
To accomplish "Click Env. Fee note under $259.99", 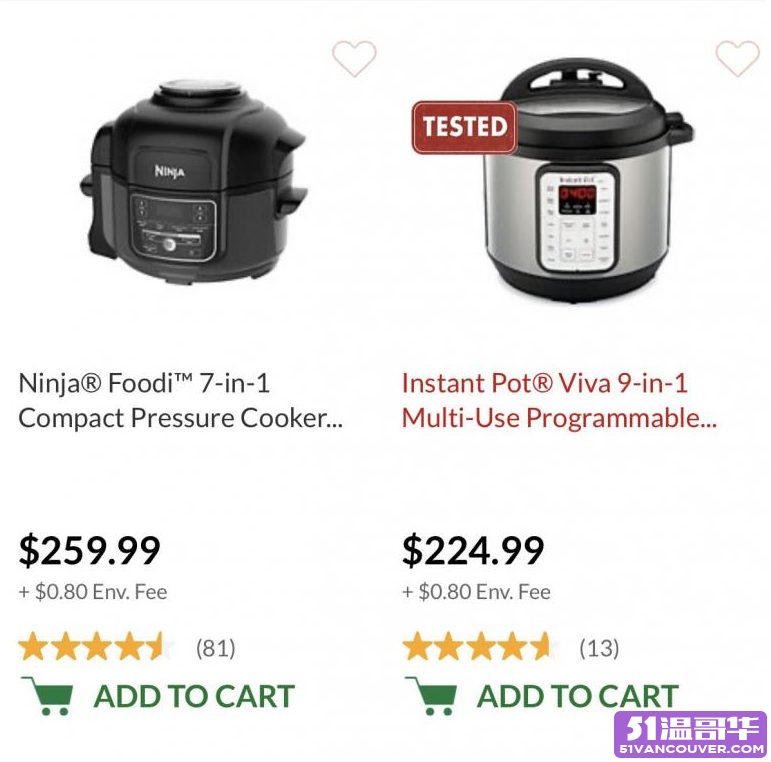I will (93, 592).
